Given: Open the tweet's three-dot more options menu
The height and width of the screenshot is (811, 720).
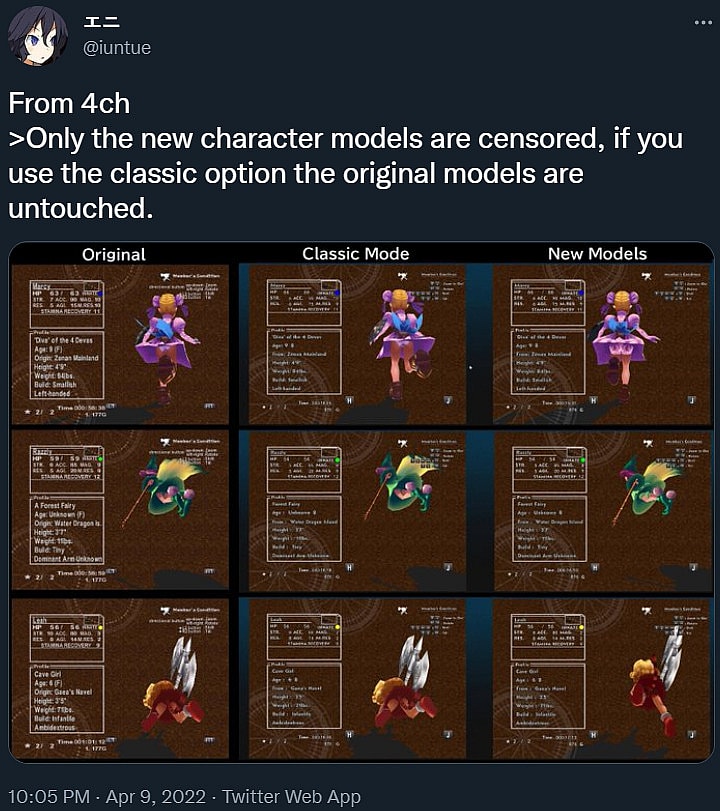Looking at the screenshot, I should (x=703, y=22).
